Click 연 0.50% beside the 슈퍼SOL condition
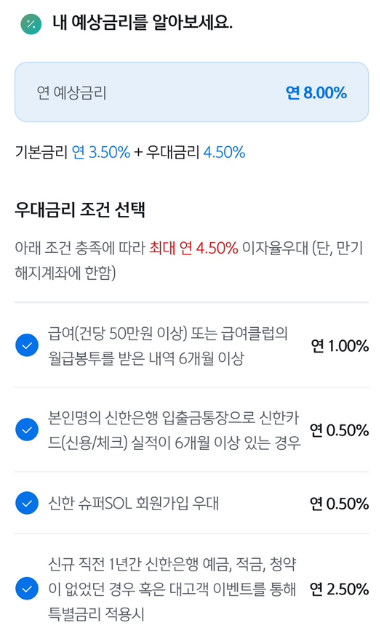 click(339, 503)
